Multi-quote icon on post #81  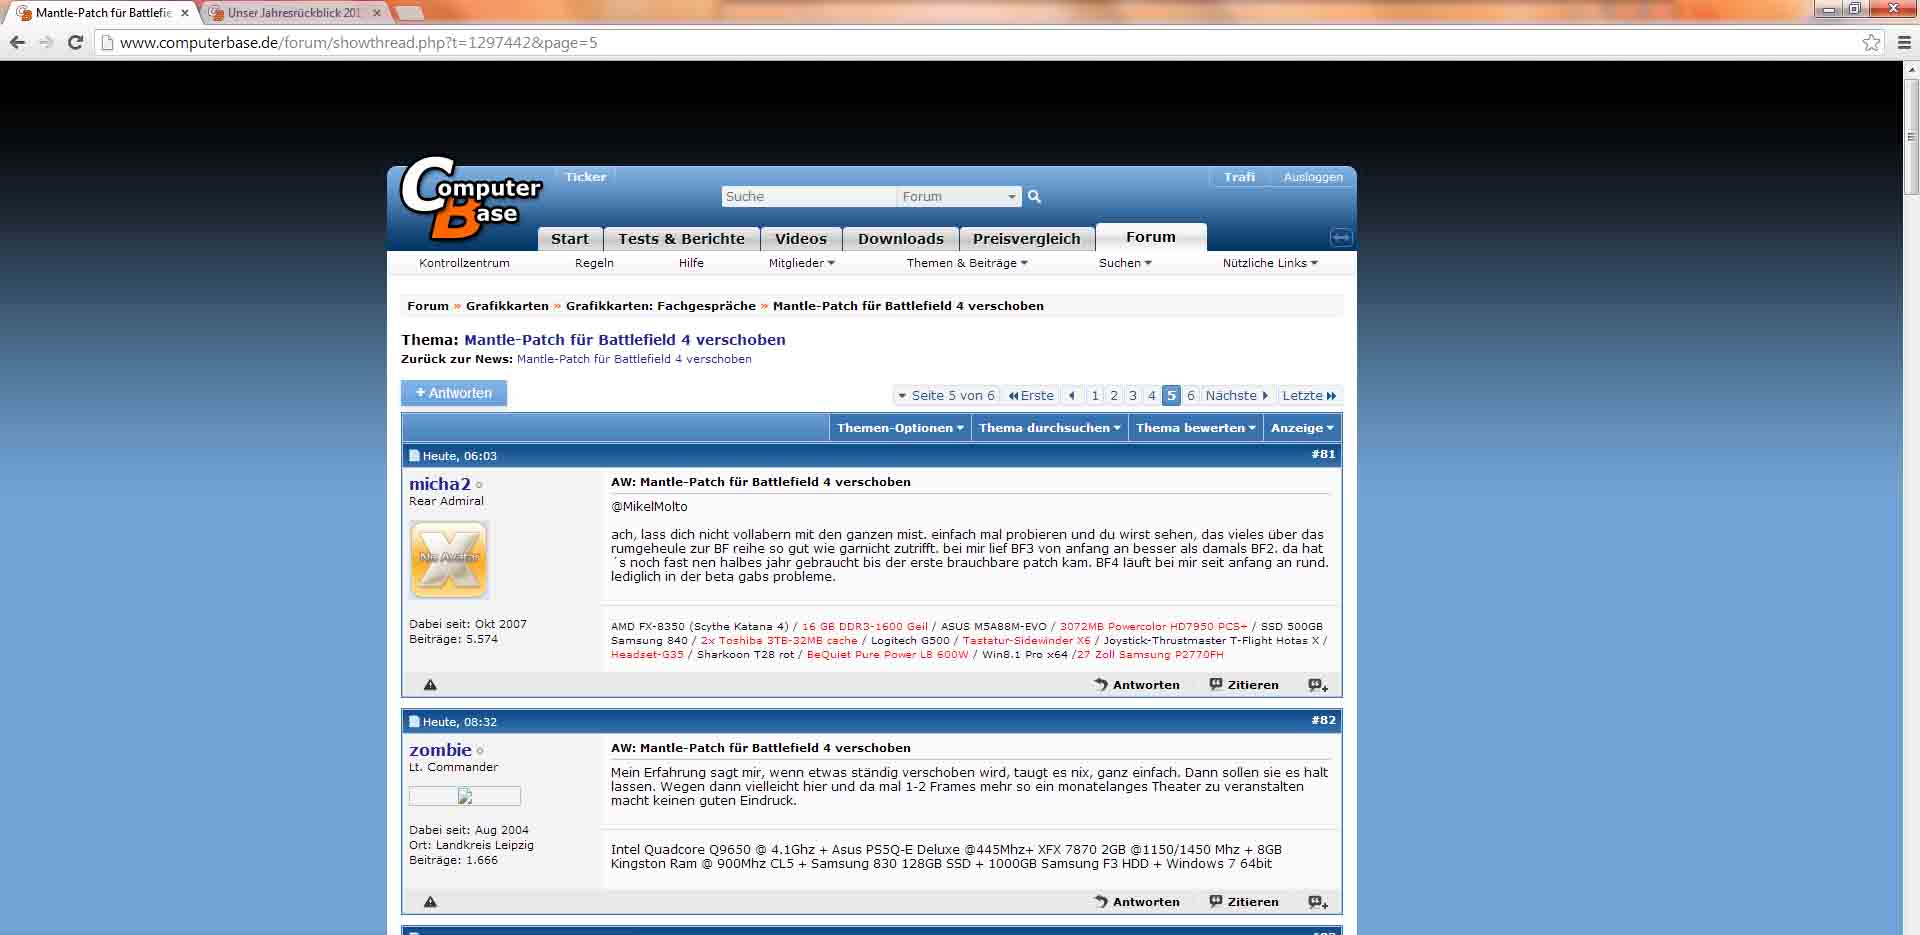[1318, 685]
